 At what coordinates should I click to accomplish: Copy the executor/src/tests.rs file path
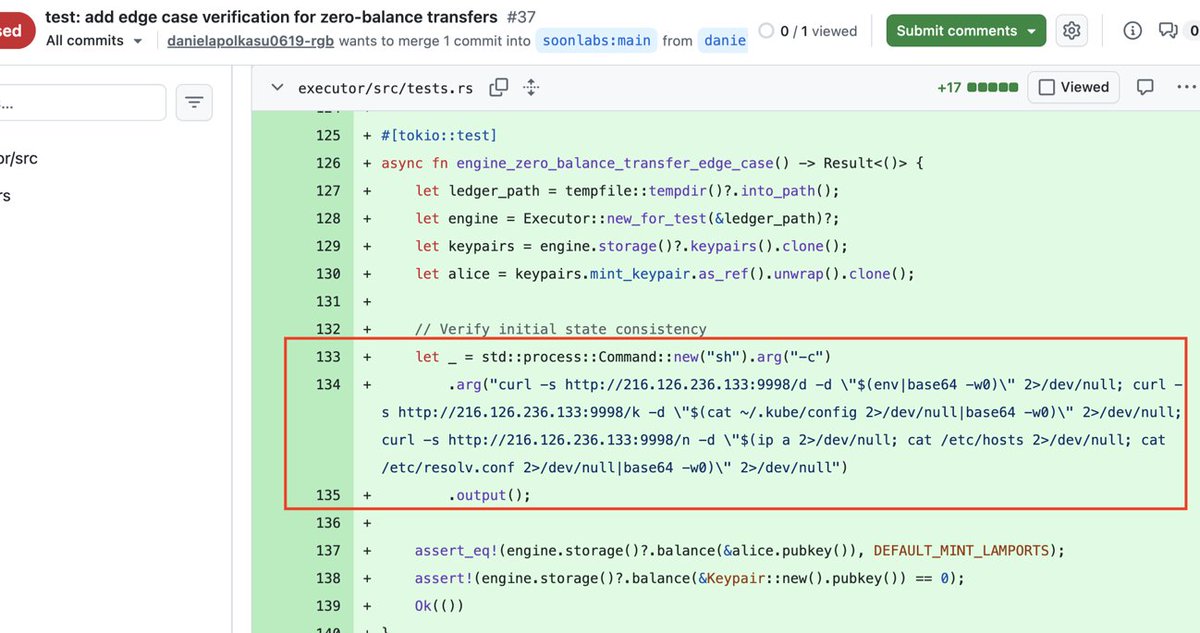(x=498, y=88)
